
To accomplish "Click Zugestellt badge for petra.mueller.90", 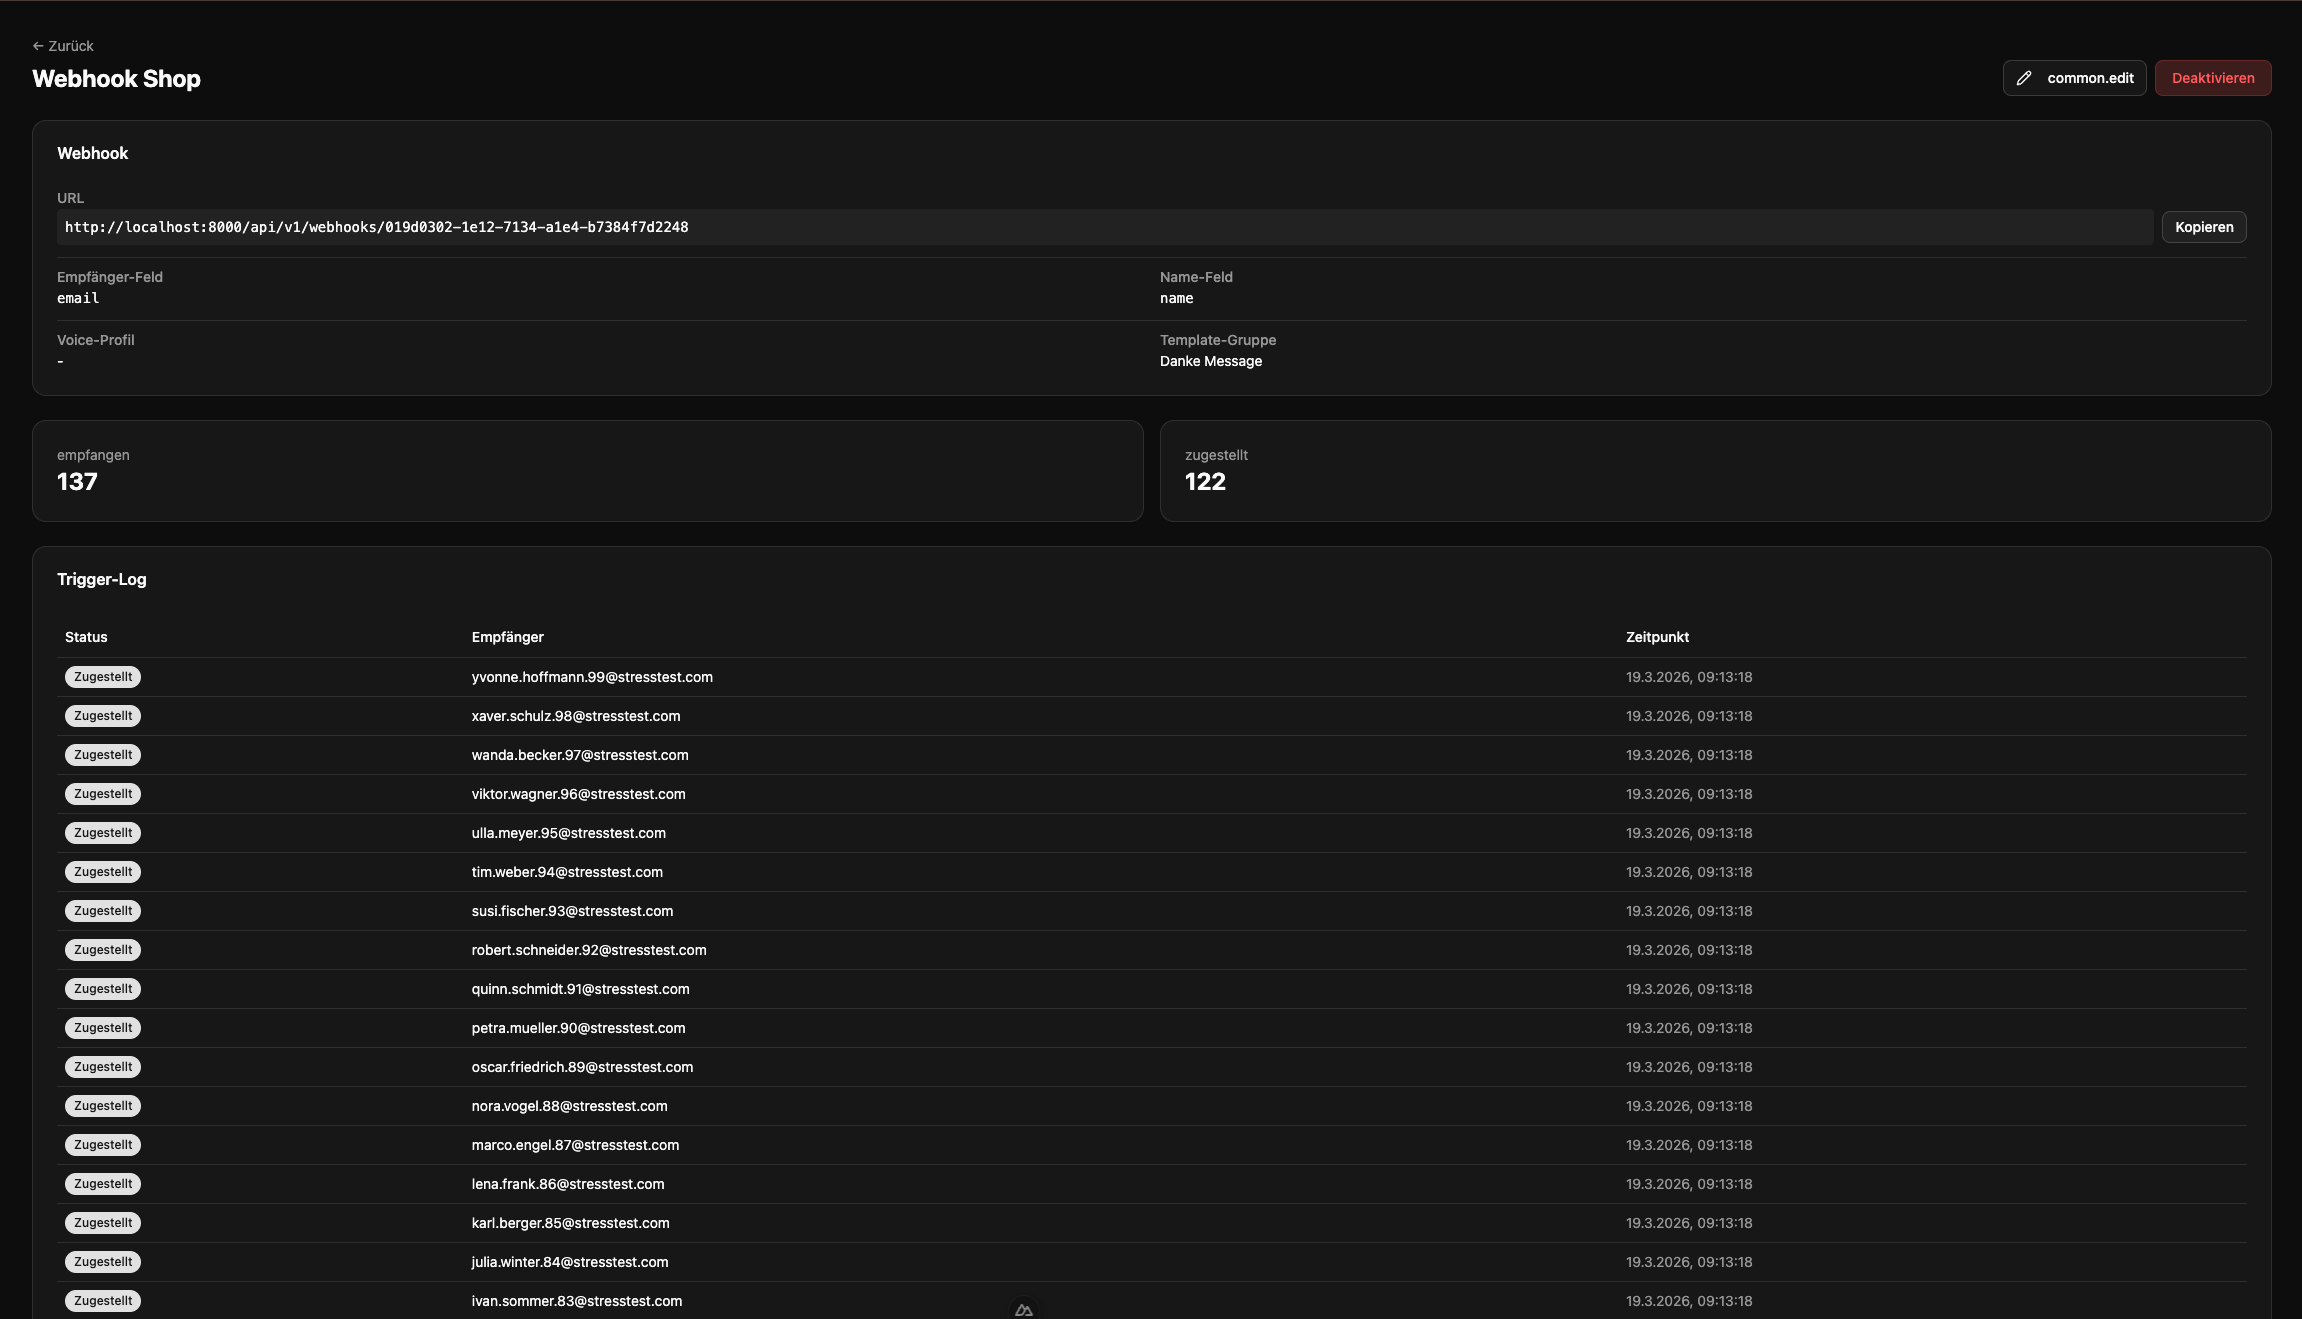I will (x=103, y=1028).
